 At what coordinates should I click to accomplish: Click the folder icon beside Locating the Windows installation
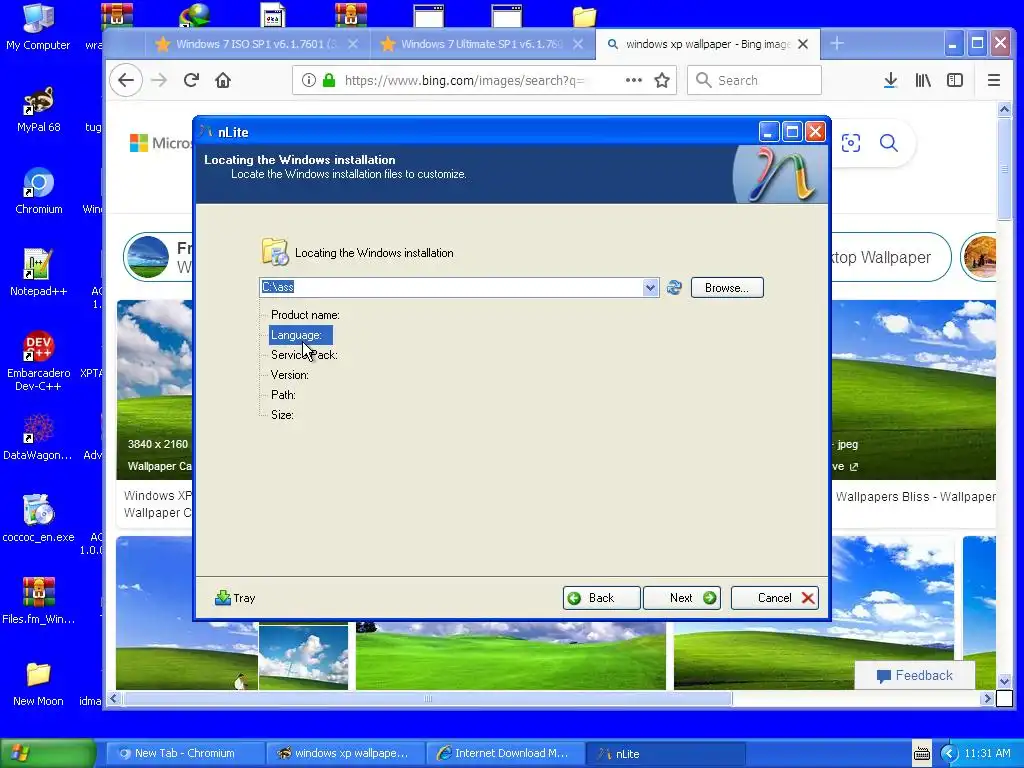(x=274, y=252)
